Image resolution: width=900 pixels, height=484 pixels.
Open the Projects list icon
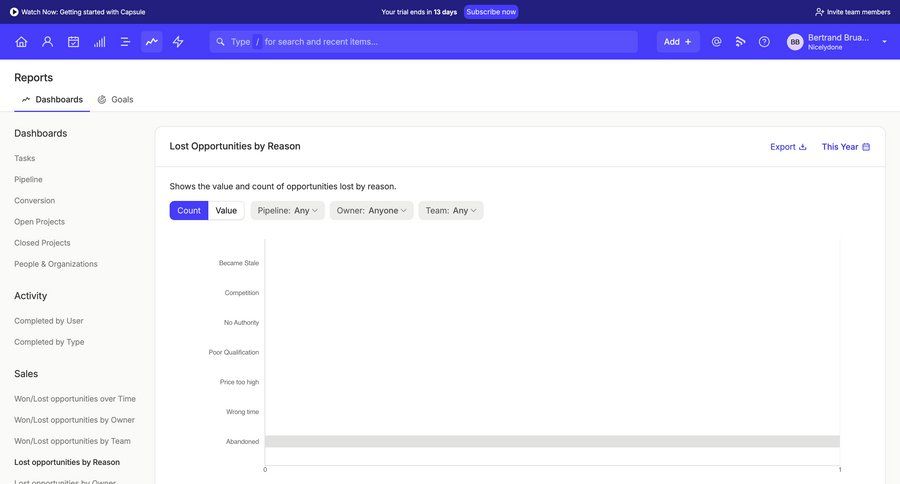tap(125, 42)
